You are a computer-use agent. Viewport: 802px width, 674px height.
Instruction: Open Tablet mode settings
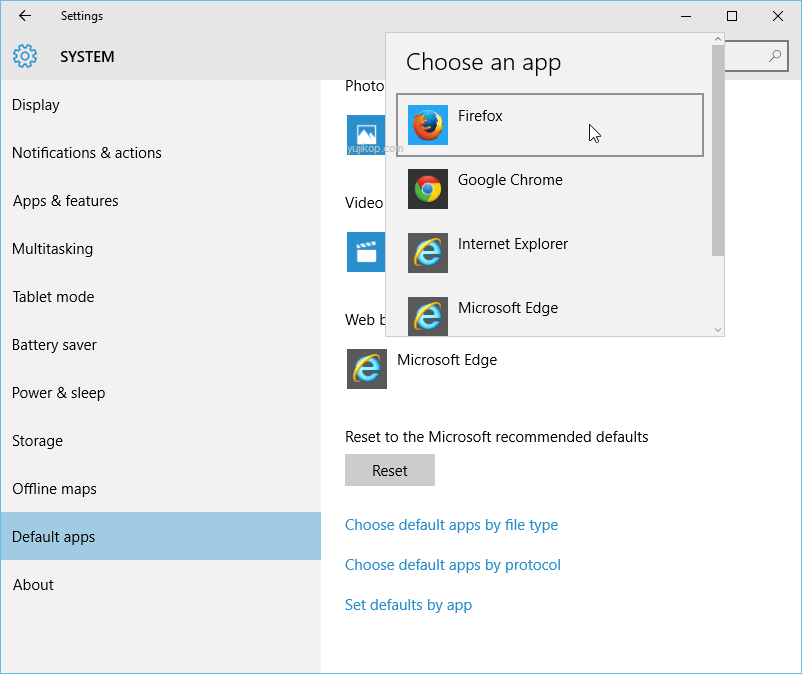coord(161,297)
